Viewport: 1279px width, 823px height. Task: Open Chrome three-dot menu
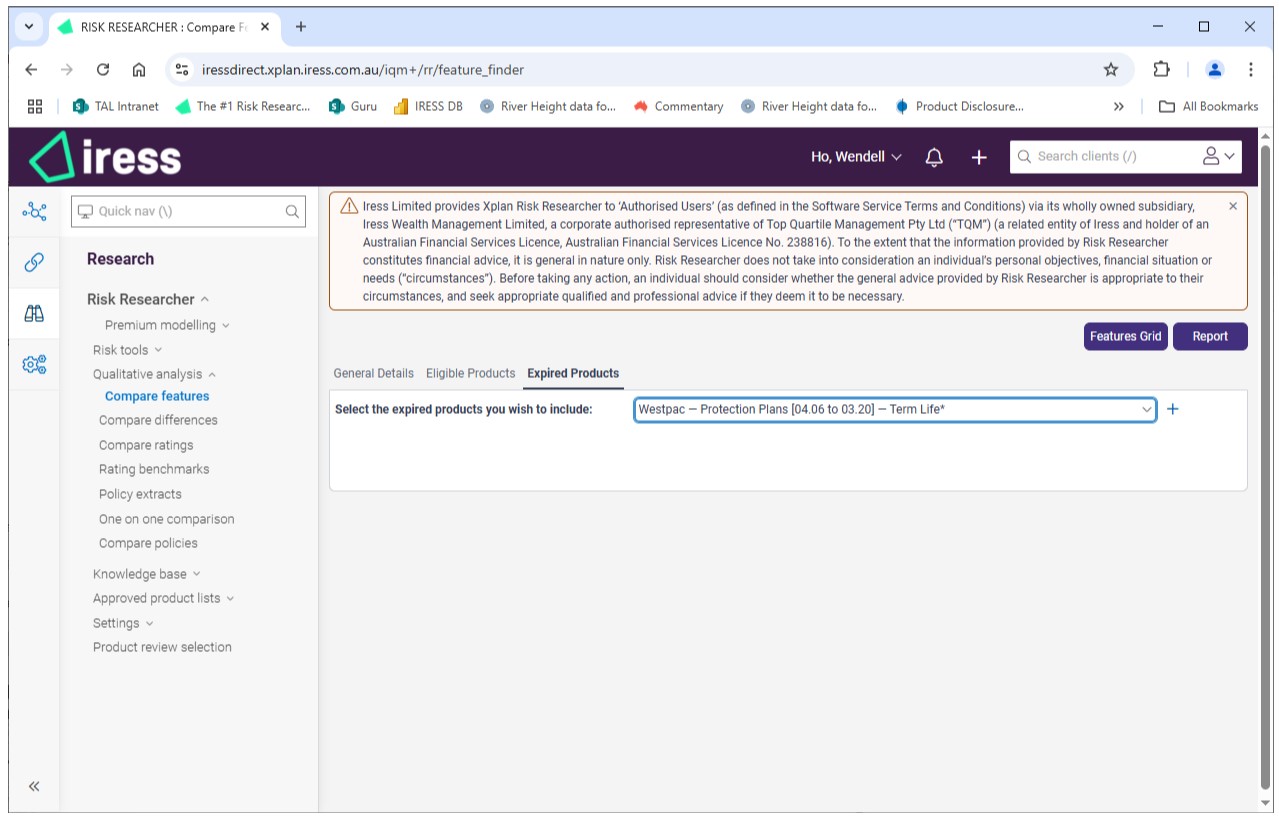[x=1251, y=70]
